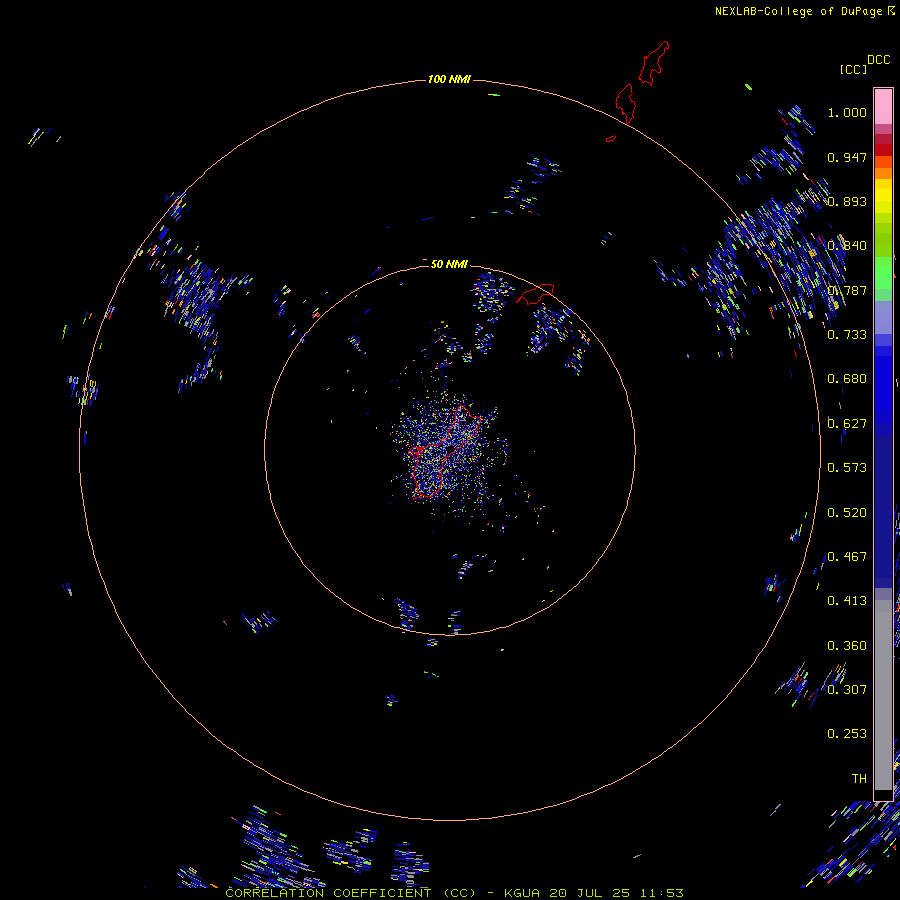Click the DCC label above the color bar

(x=878, y=60)
